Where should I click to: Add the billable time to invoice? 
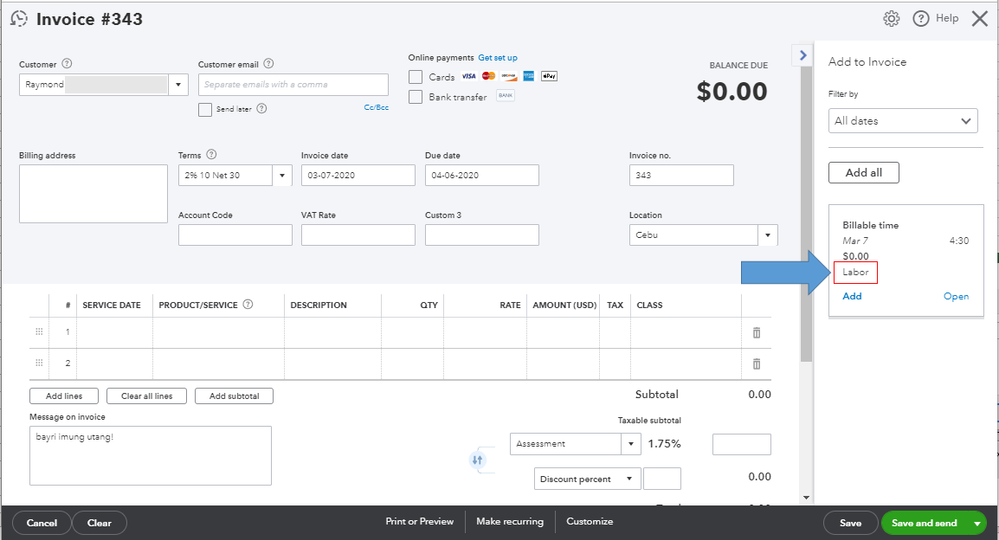(852, 296)
